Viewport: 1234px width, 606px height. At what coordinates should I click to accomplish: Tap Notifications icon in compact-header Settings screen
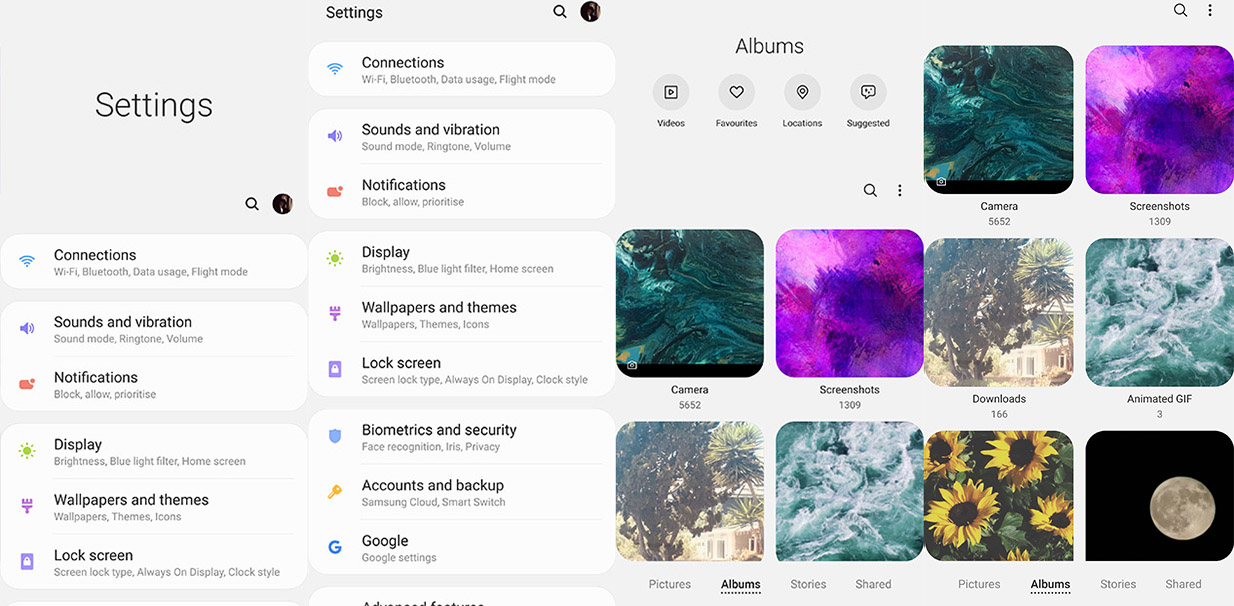(x=335, y=191)
